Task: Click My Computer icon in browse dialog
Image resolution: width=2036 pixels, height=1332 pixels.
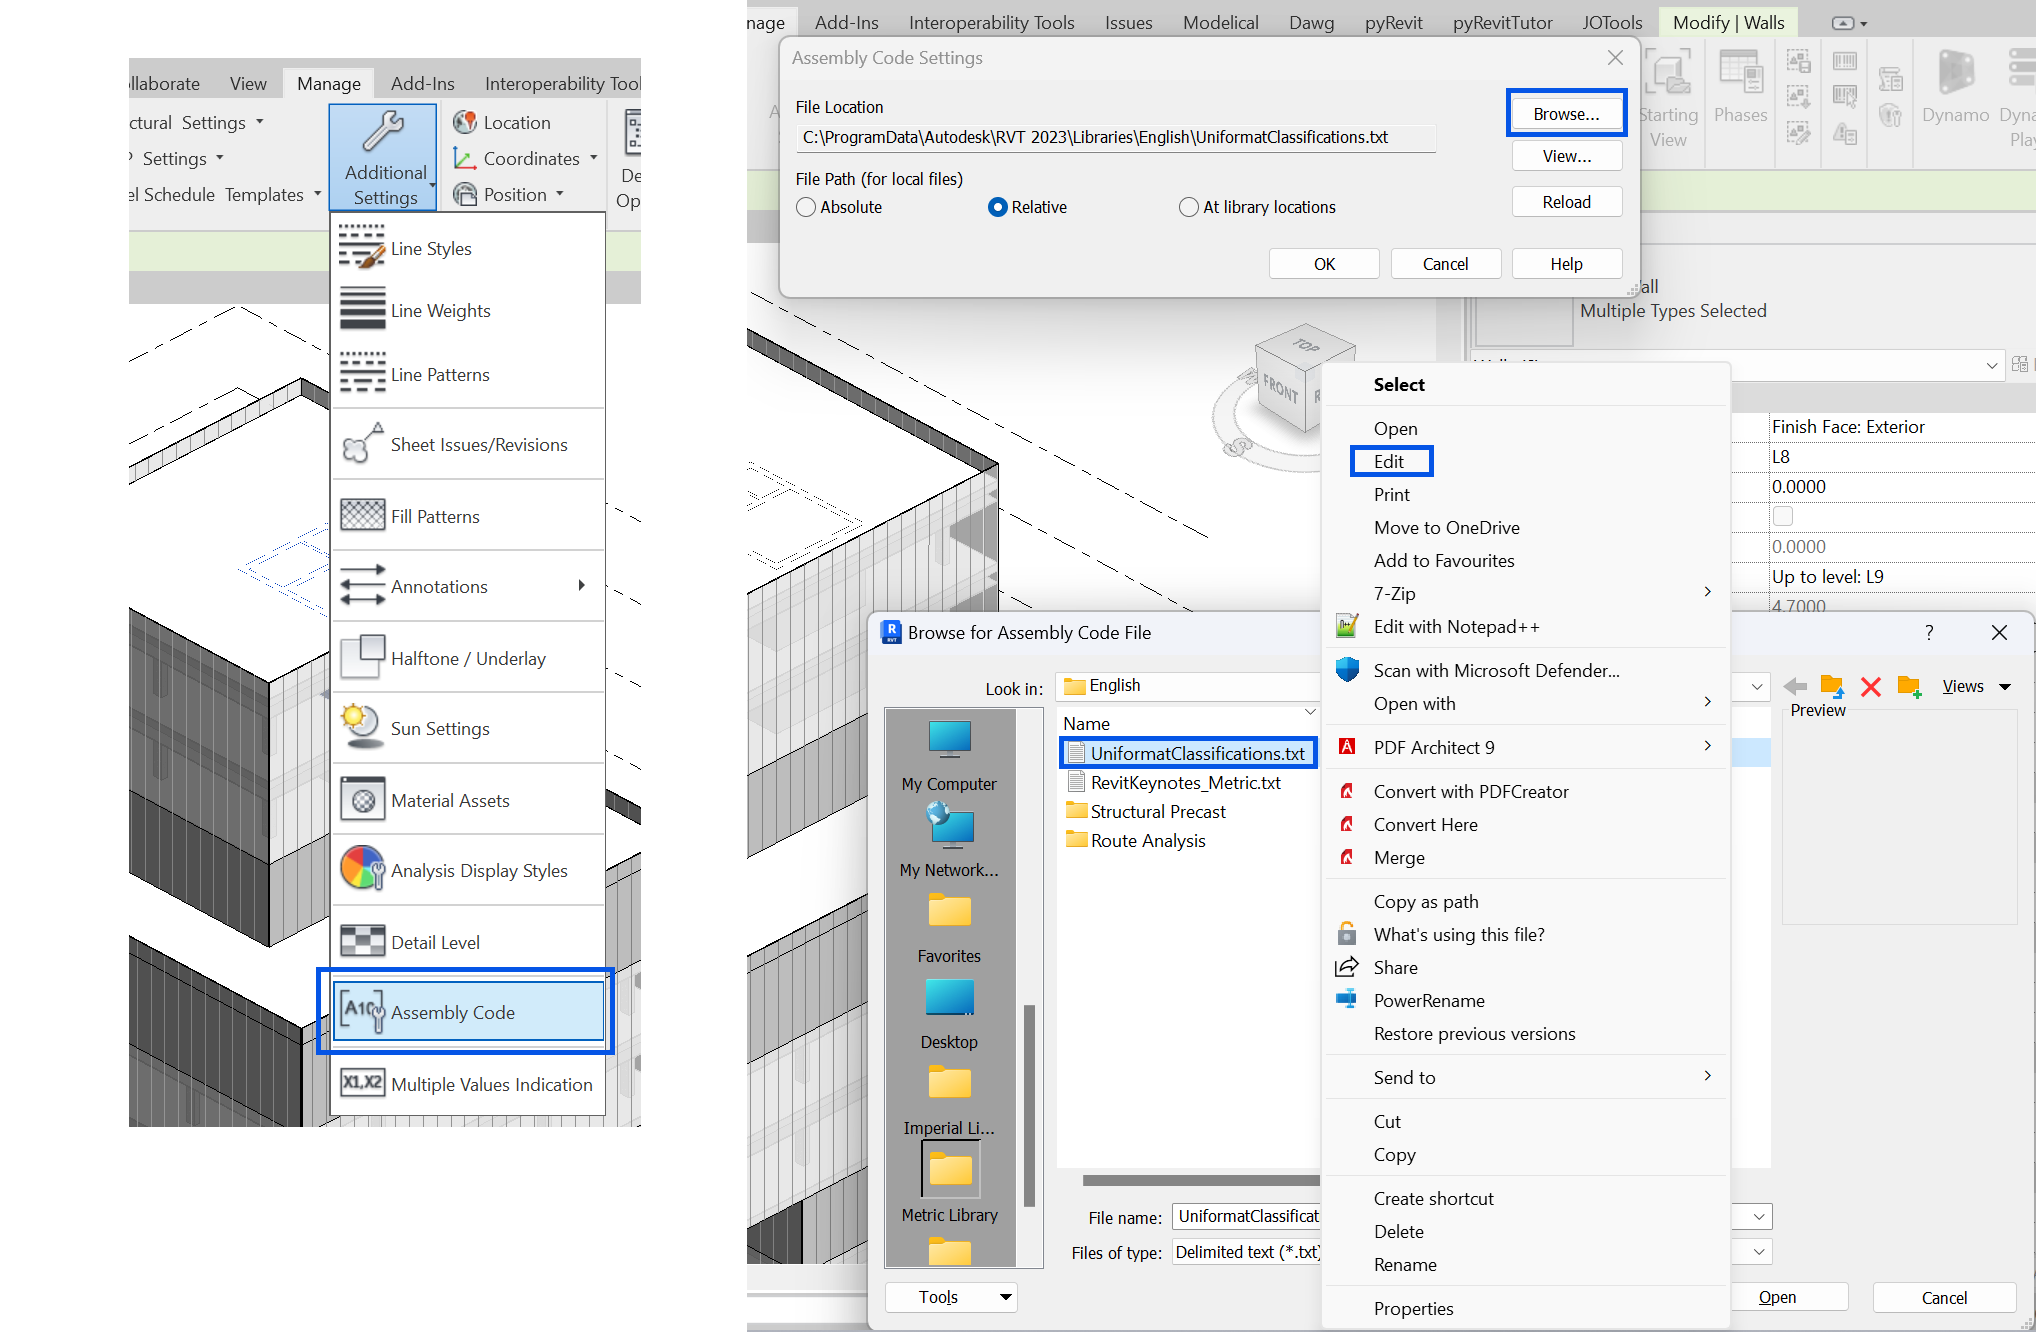Action: coord(949,741)
